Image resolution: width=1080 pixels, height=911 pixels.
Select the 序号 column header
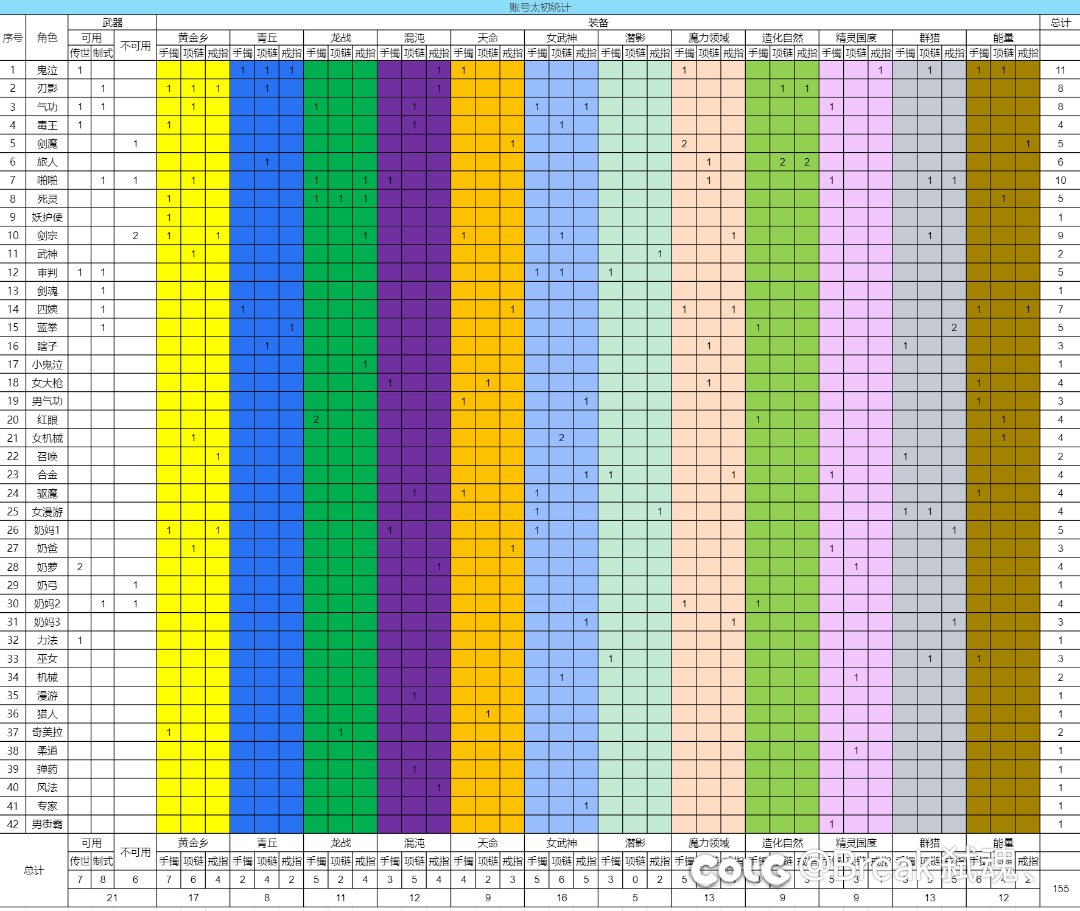13,38
